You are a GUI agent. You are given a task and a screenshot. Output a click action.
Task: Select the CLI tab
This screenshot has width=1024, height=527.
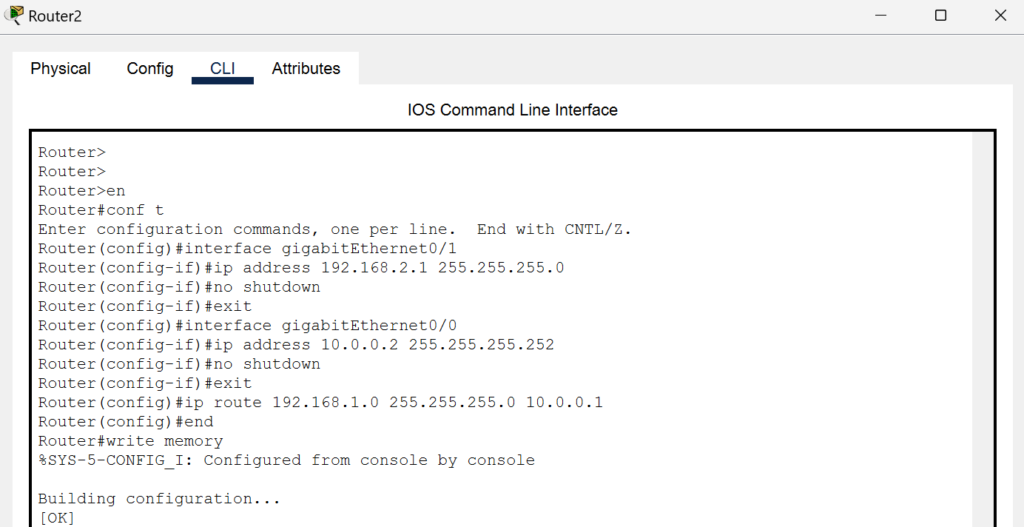[222, 69]
